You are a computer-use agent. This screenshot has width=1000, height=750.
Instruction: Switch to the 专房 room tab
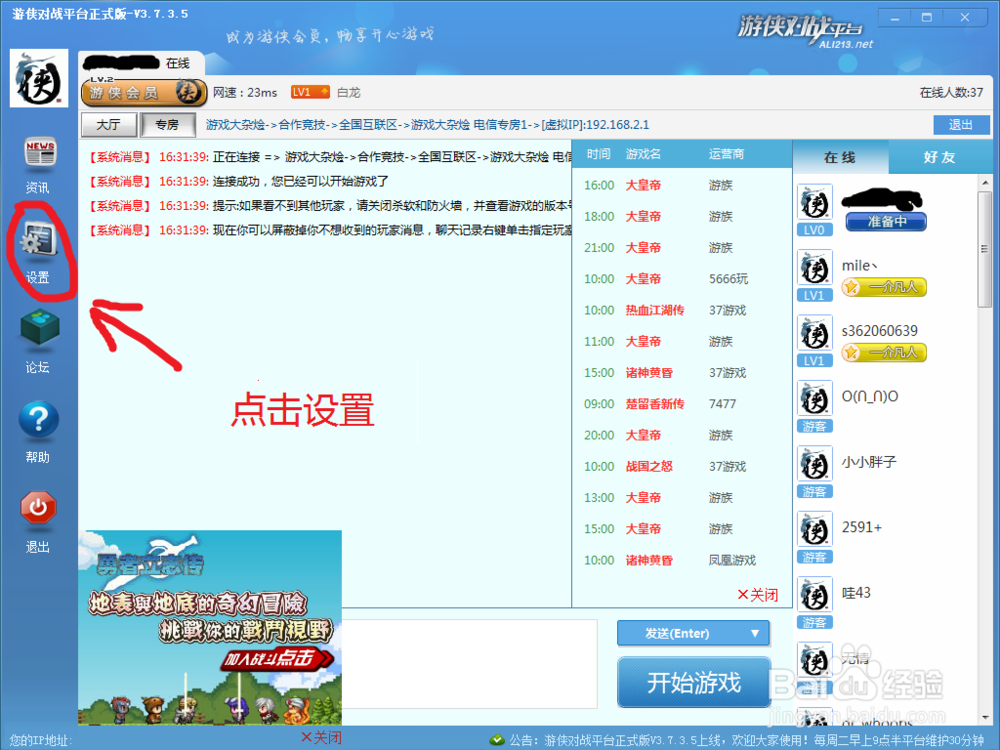pos(167,125)
